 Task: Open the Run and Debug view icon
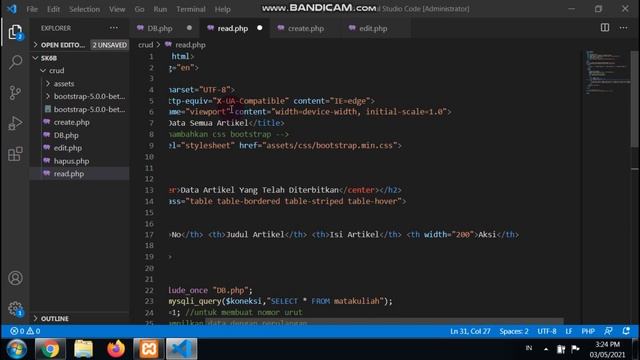click(15, 123)
